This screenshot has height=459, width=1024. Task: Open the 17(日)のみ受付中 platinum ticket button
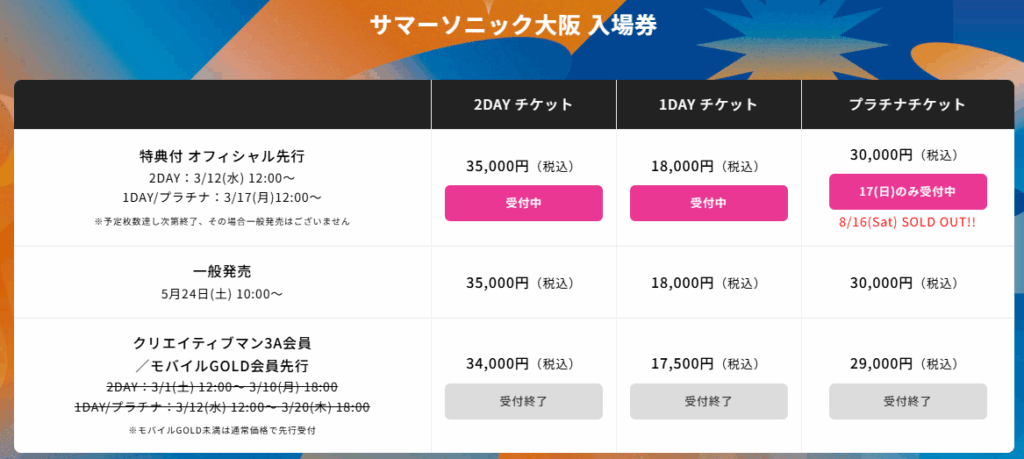tap(908, 192)
